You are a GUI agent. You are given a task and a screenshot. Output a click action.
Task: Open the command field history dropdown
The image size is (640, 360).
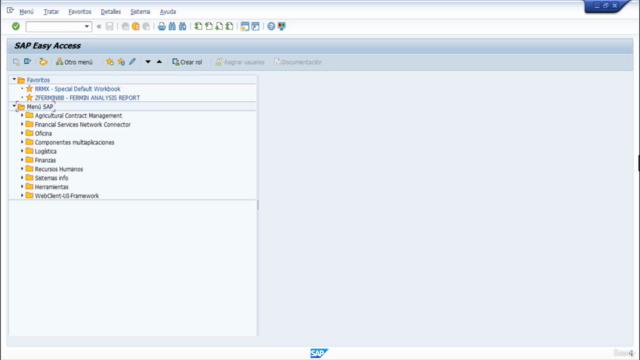pos(87,27)
